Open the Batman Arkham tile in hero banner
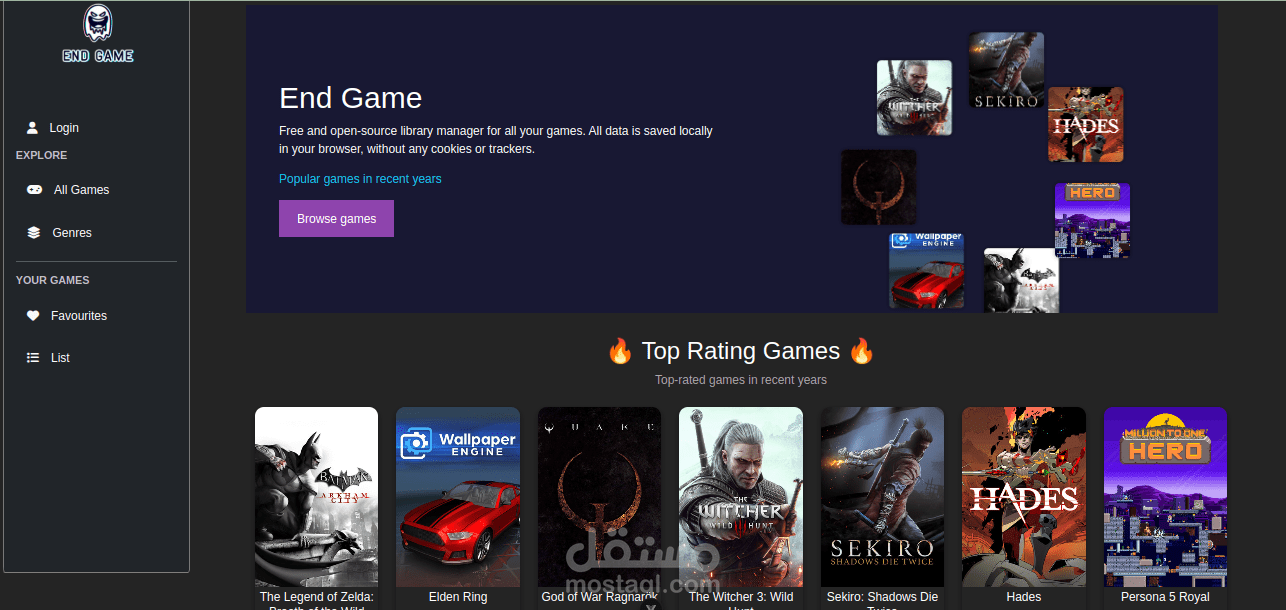Viewport: 1286px width, 610px height. coord(1021,280)
